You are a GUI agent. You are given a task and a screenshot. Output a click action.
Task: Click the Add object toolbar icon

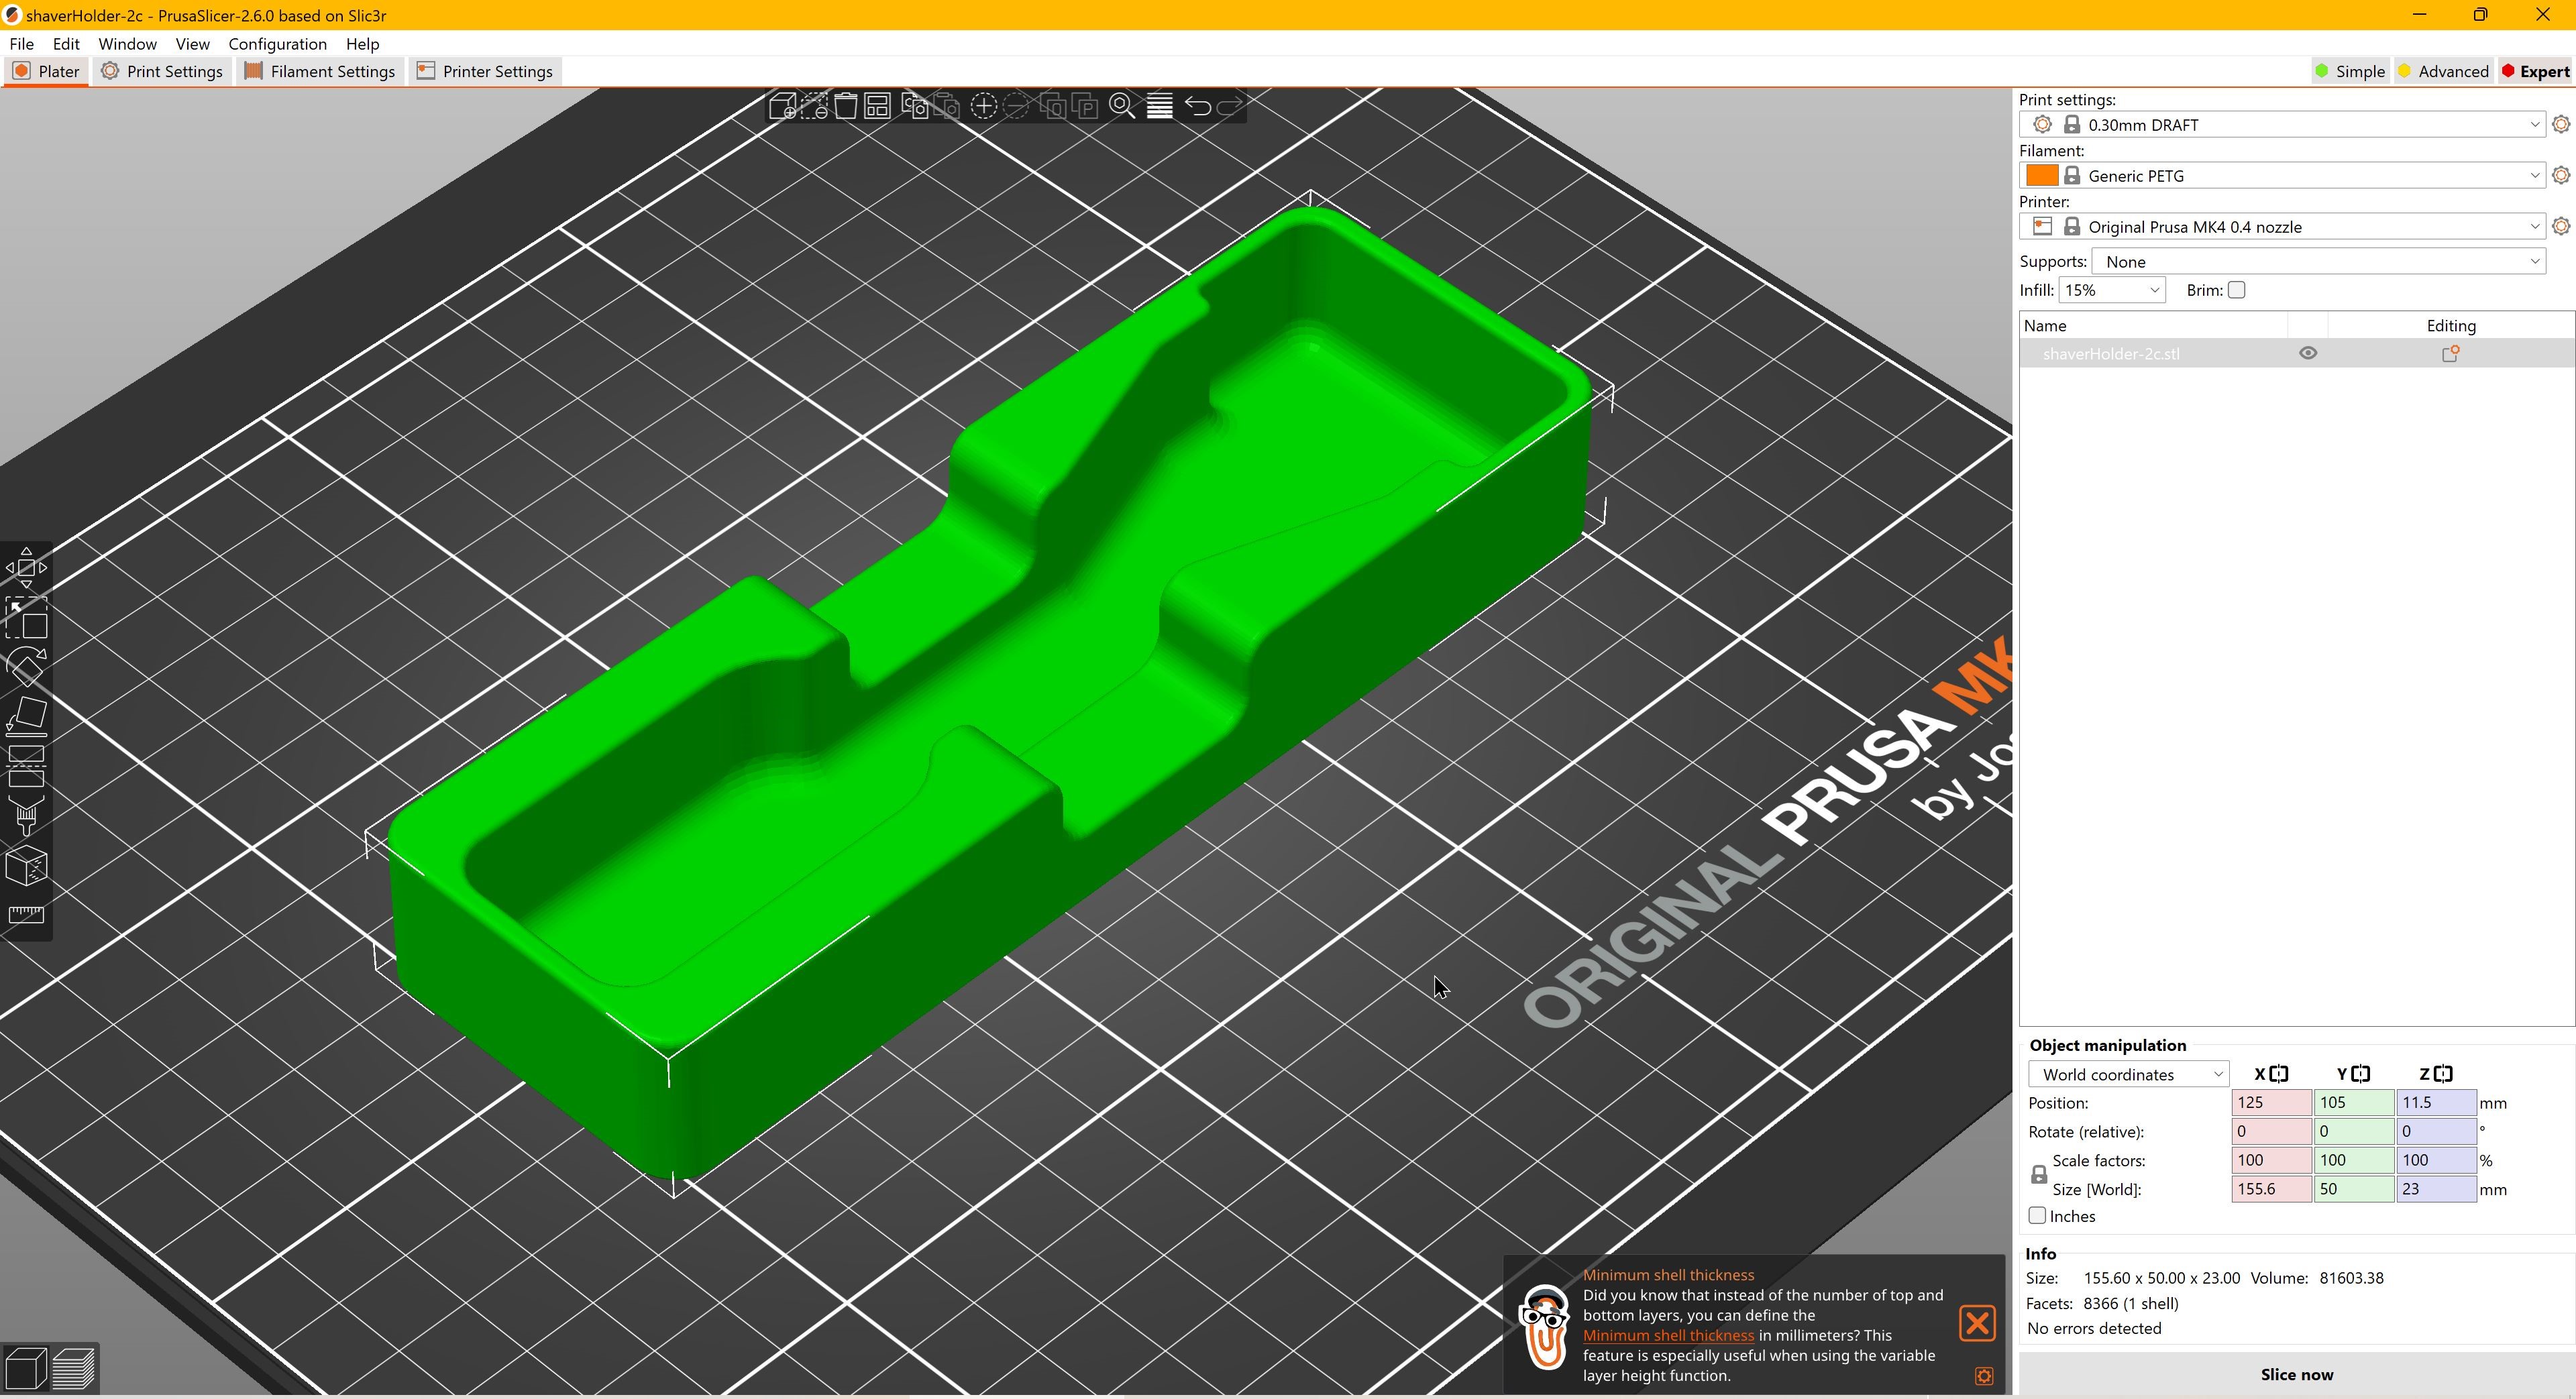coord(782,106)
